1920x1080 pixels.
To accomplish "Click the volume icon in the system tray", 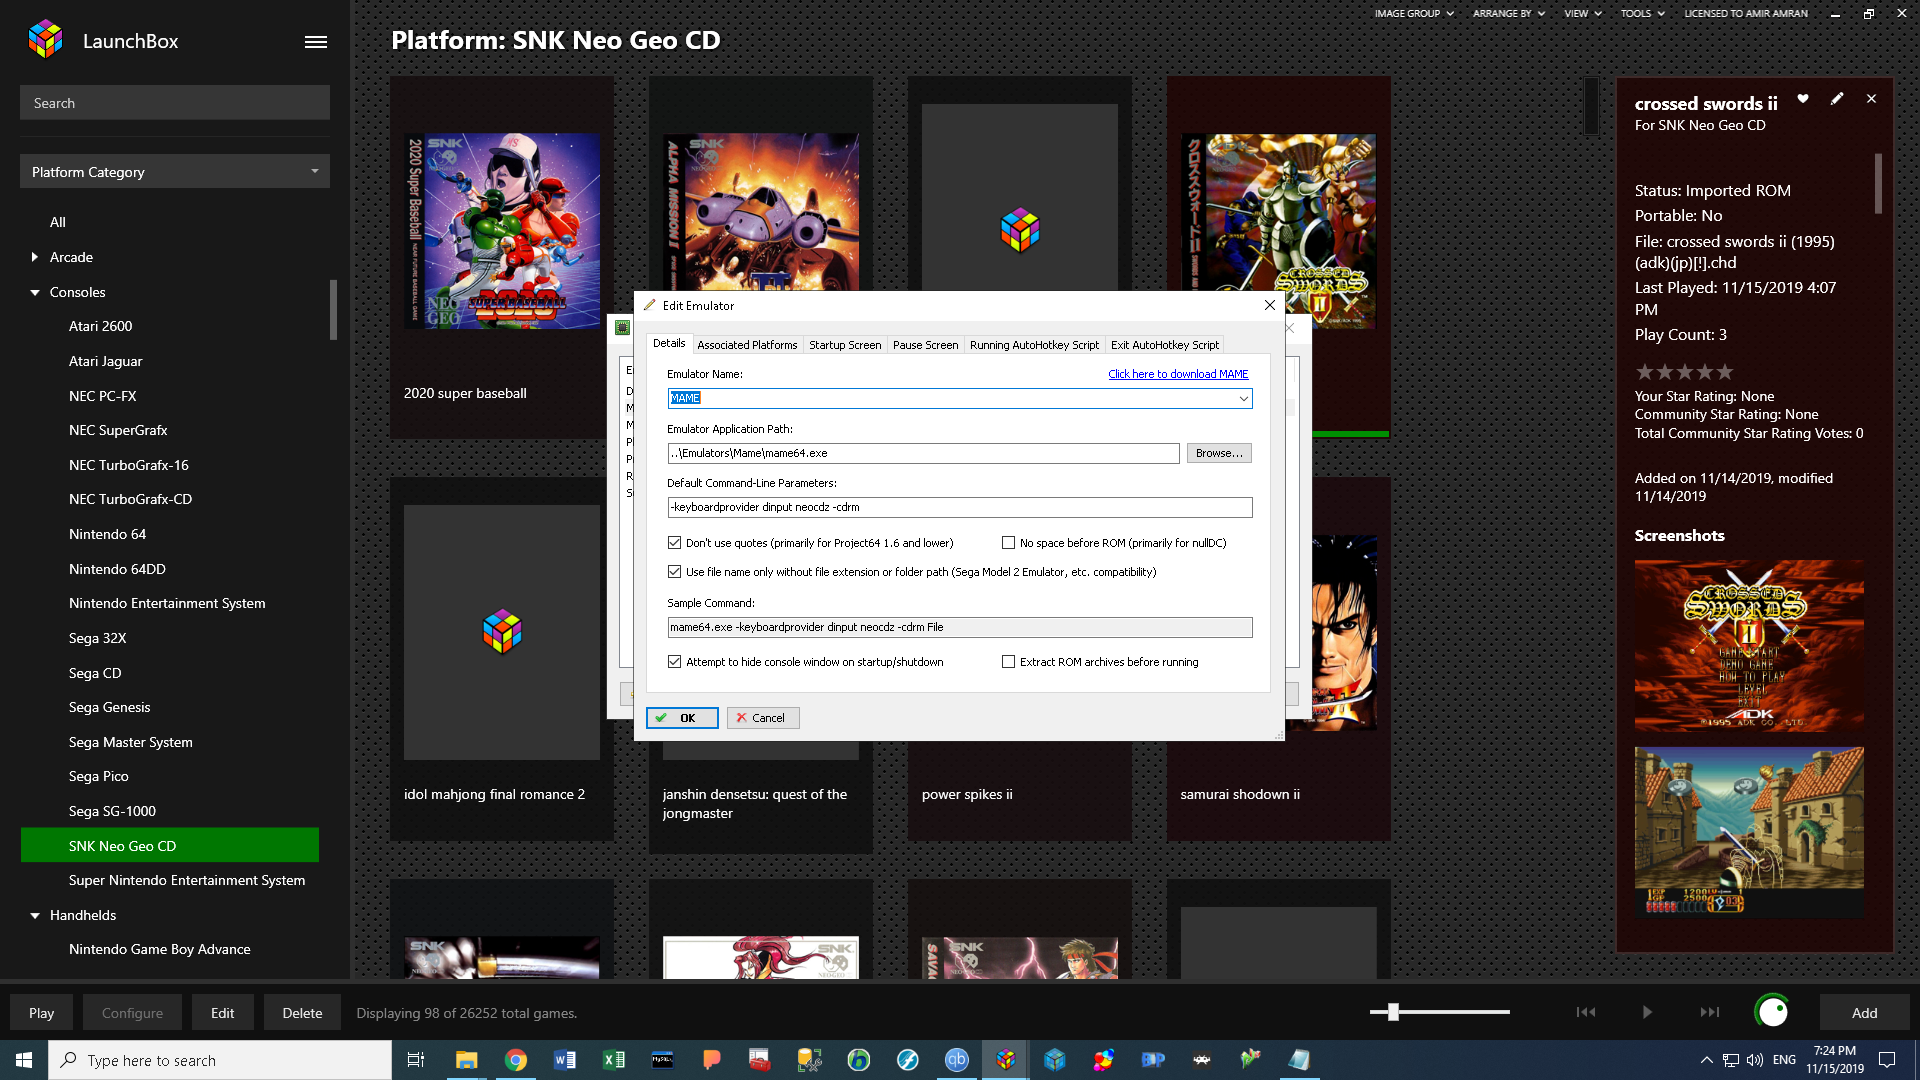I will (x=1755, y=1060).
